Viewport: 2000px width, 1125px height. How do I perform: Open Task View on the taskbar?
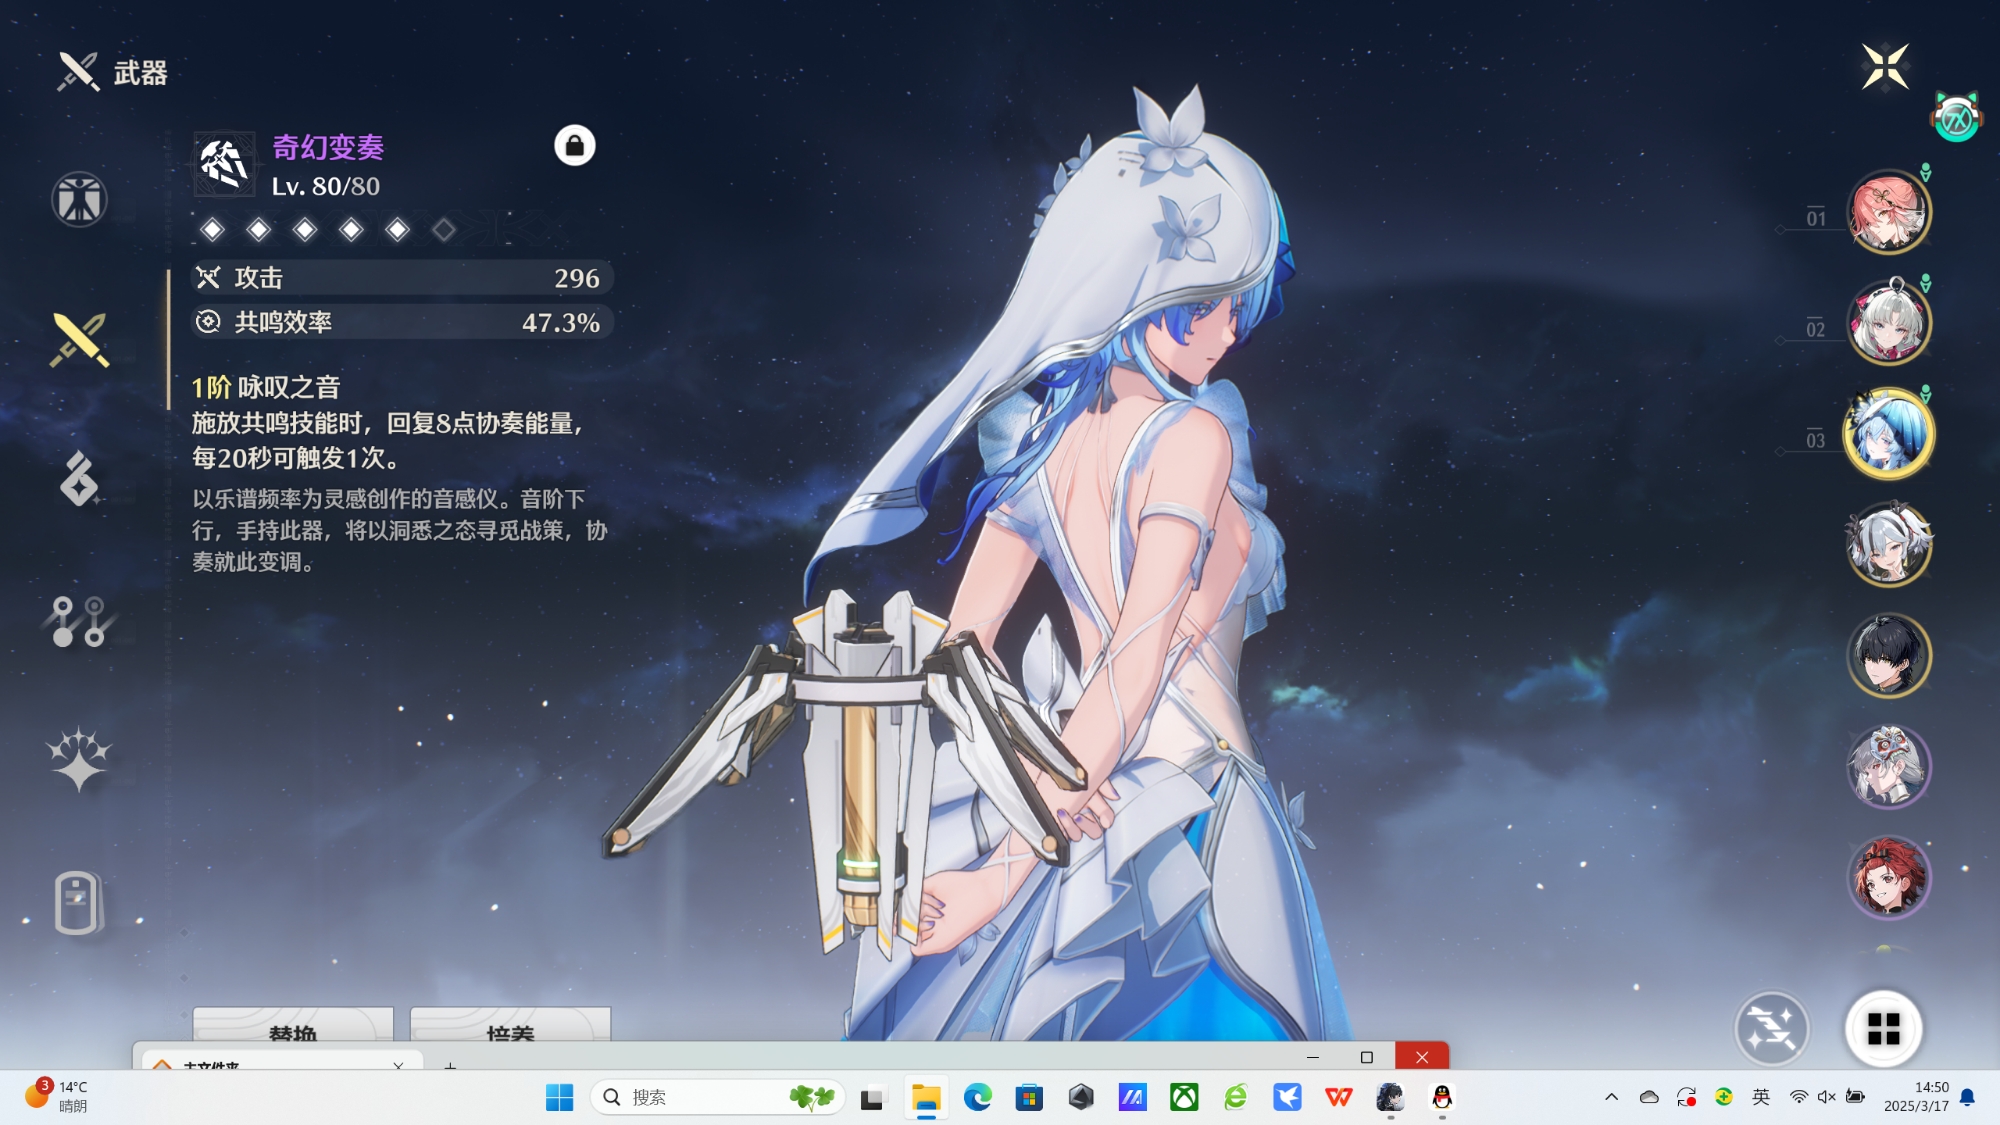[x=872, y=1097]
